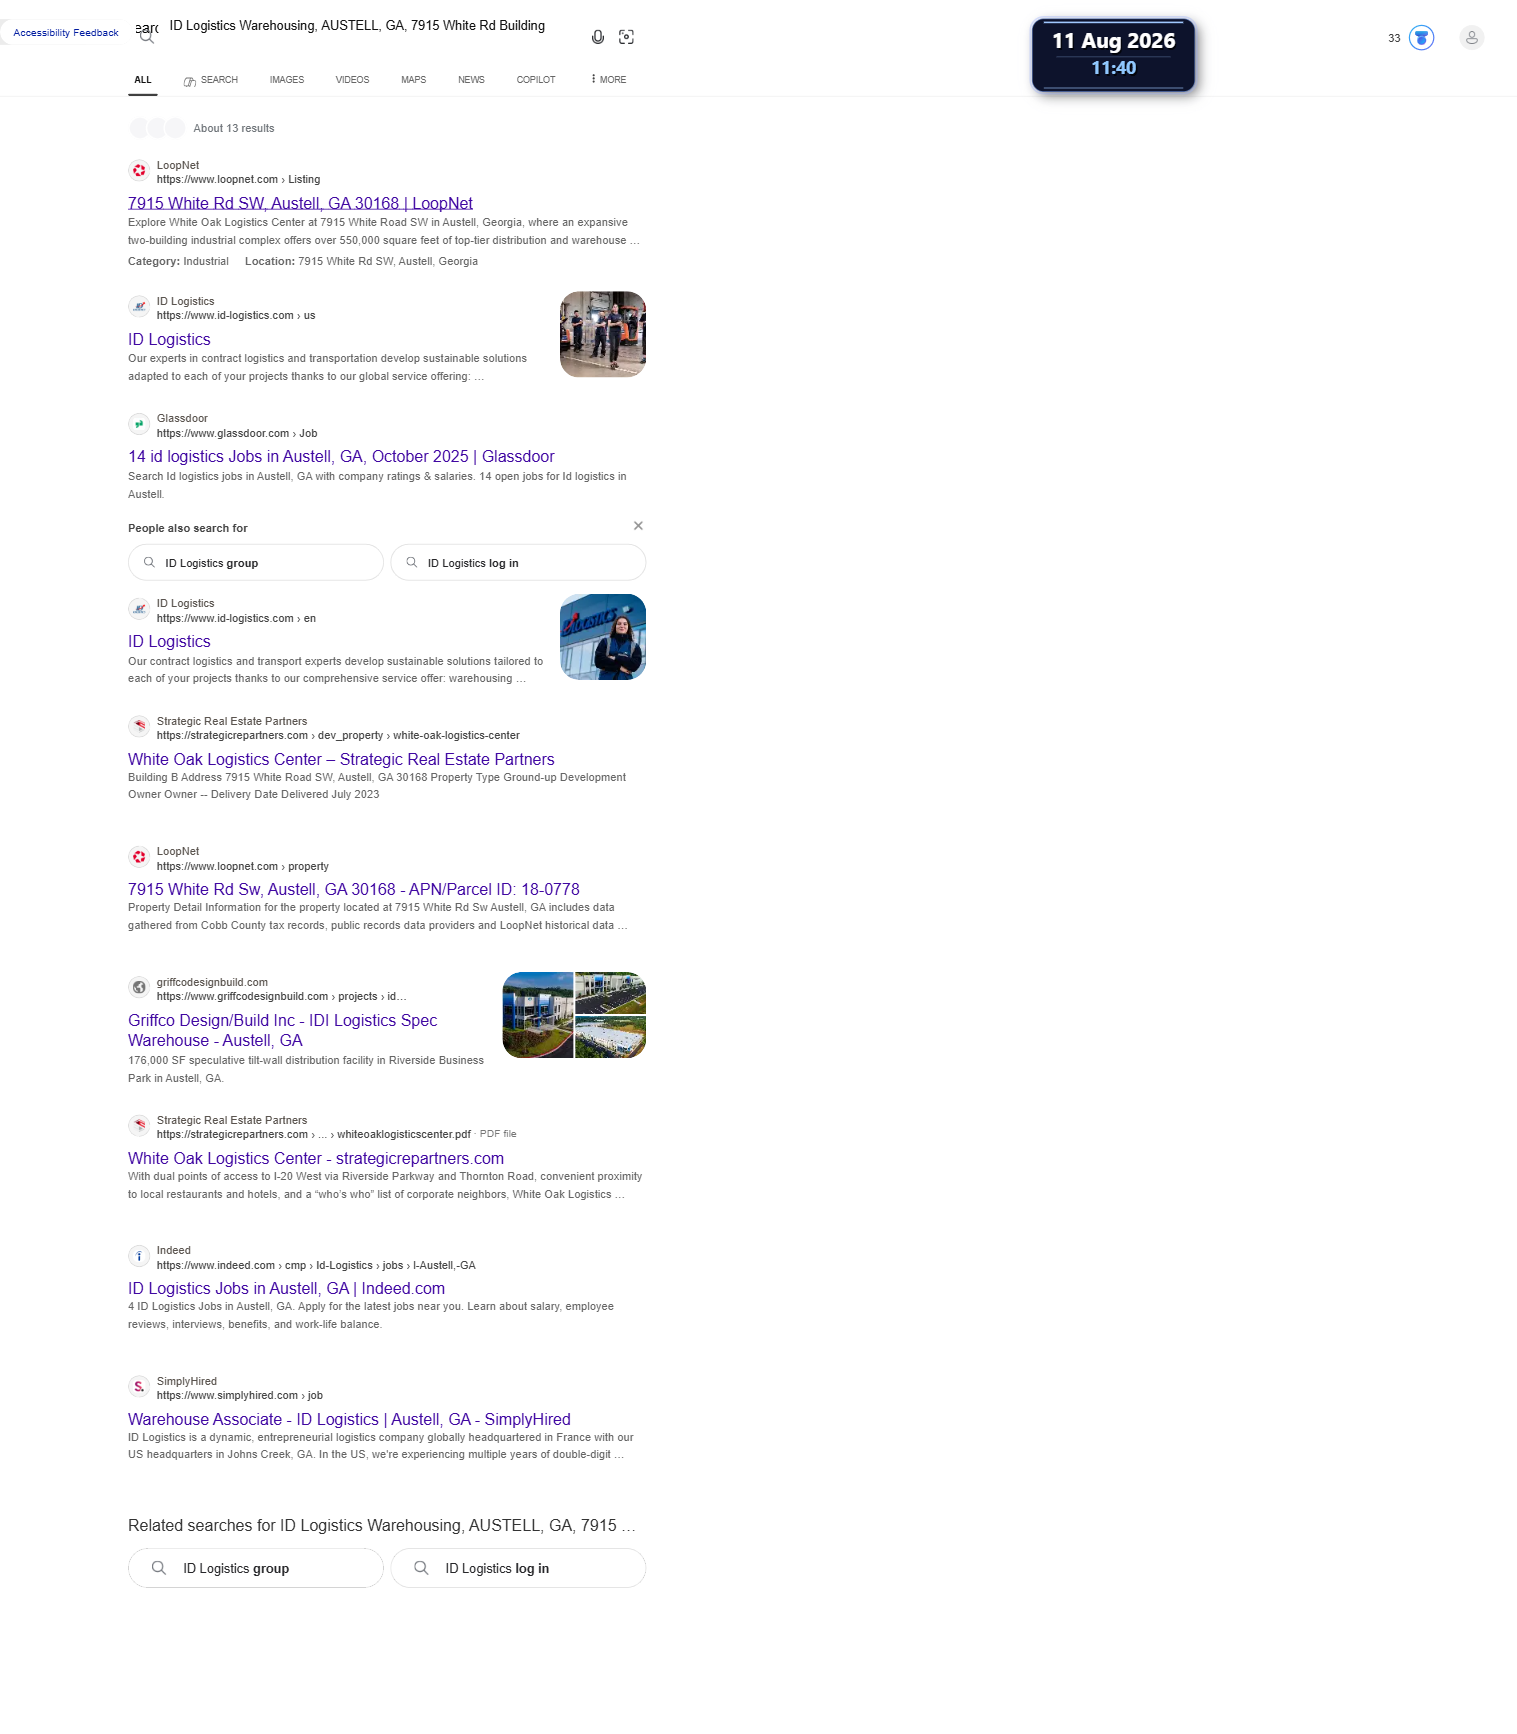Open the first ID Logistics result title
1517x1734 pixels.
169,340
